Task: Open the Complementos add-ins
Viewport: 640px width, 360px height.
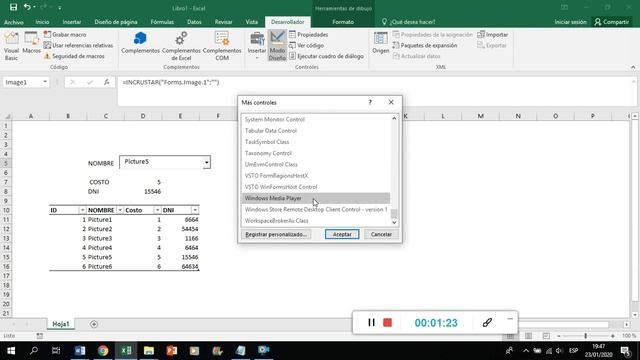Action: [140, 43]
